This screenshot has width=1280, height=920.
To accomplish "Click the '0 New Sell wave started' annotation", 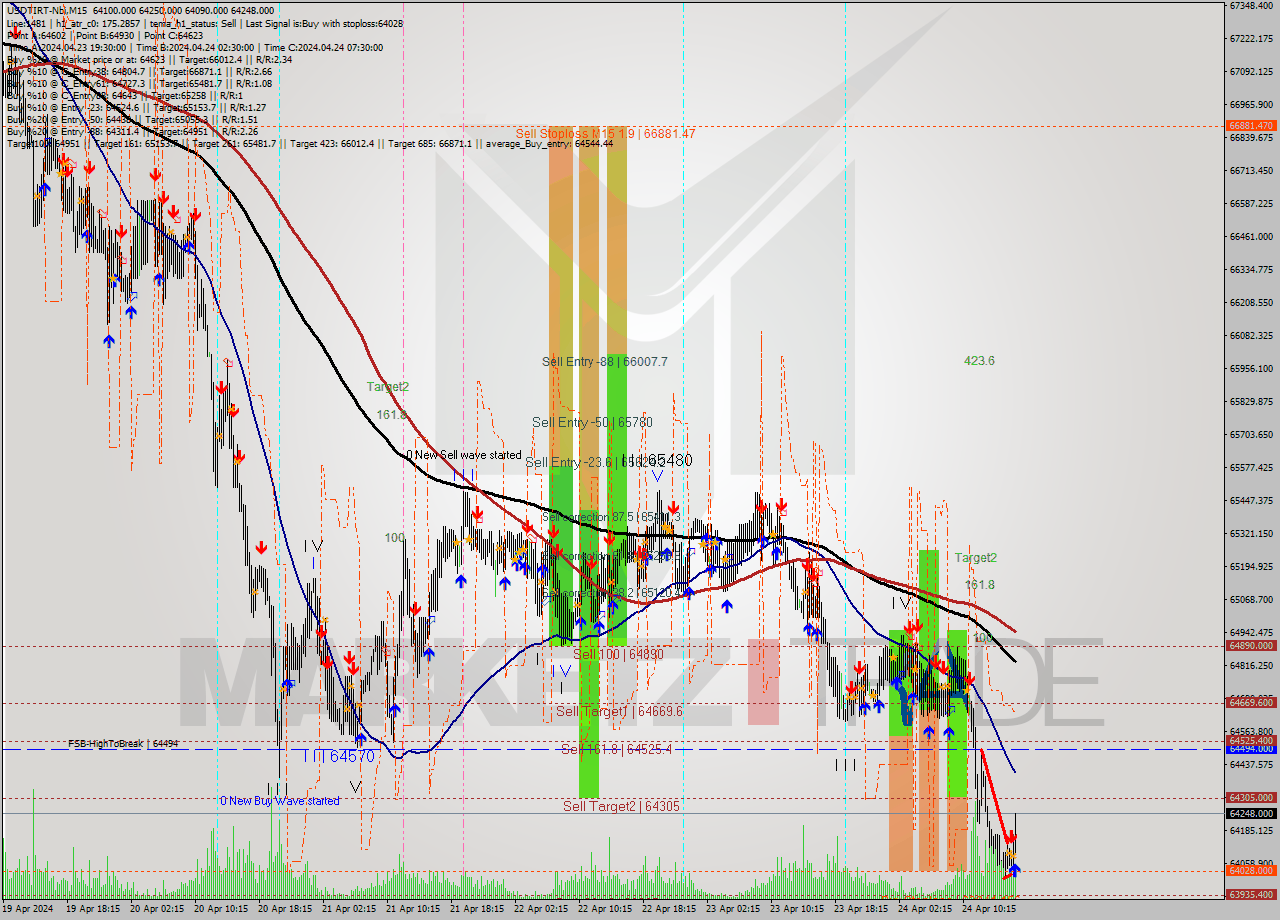I will (464, 455).
